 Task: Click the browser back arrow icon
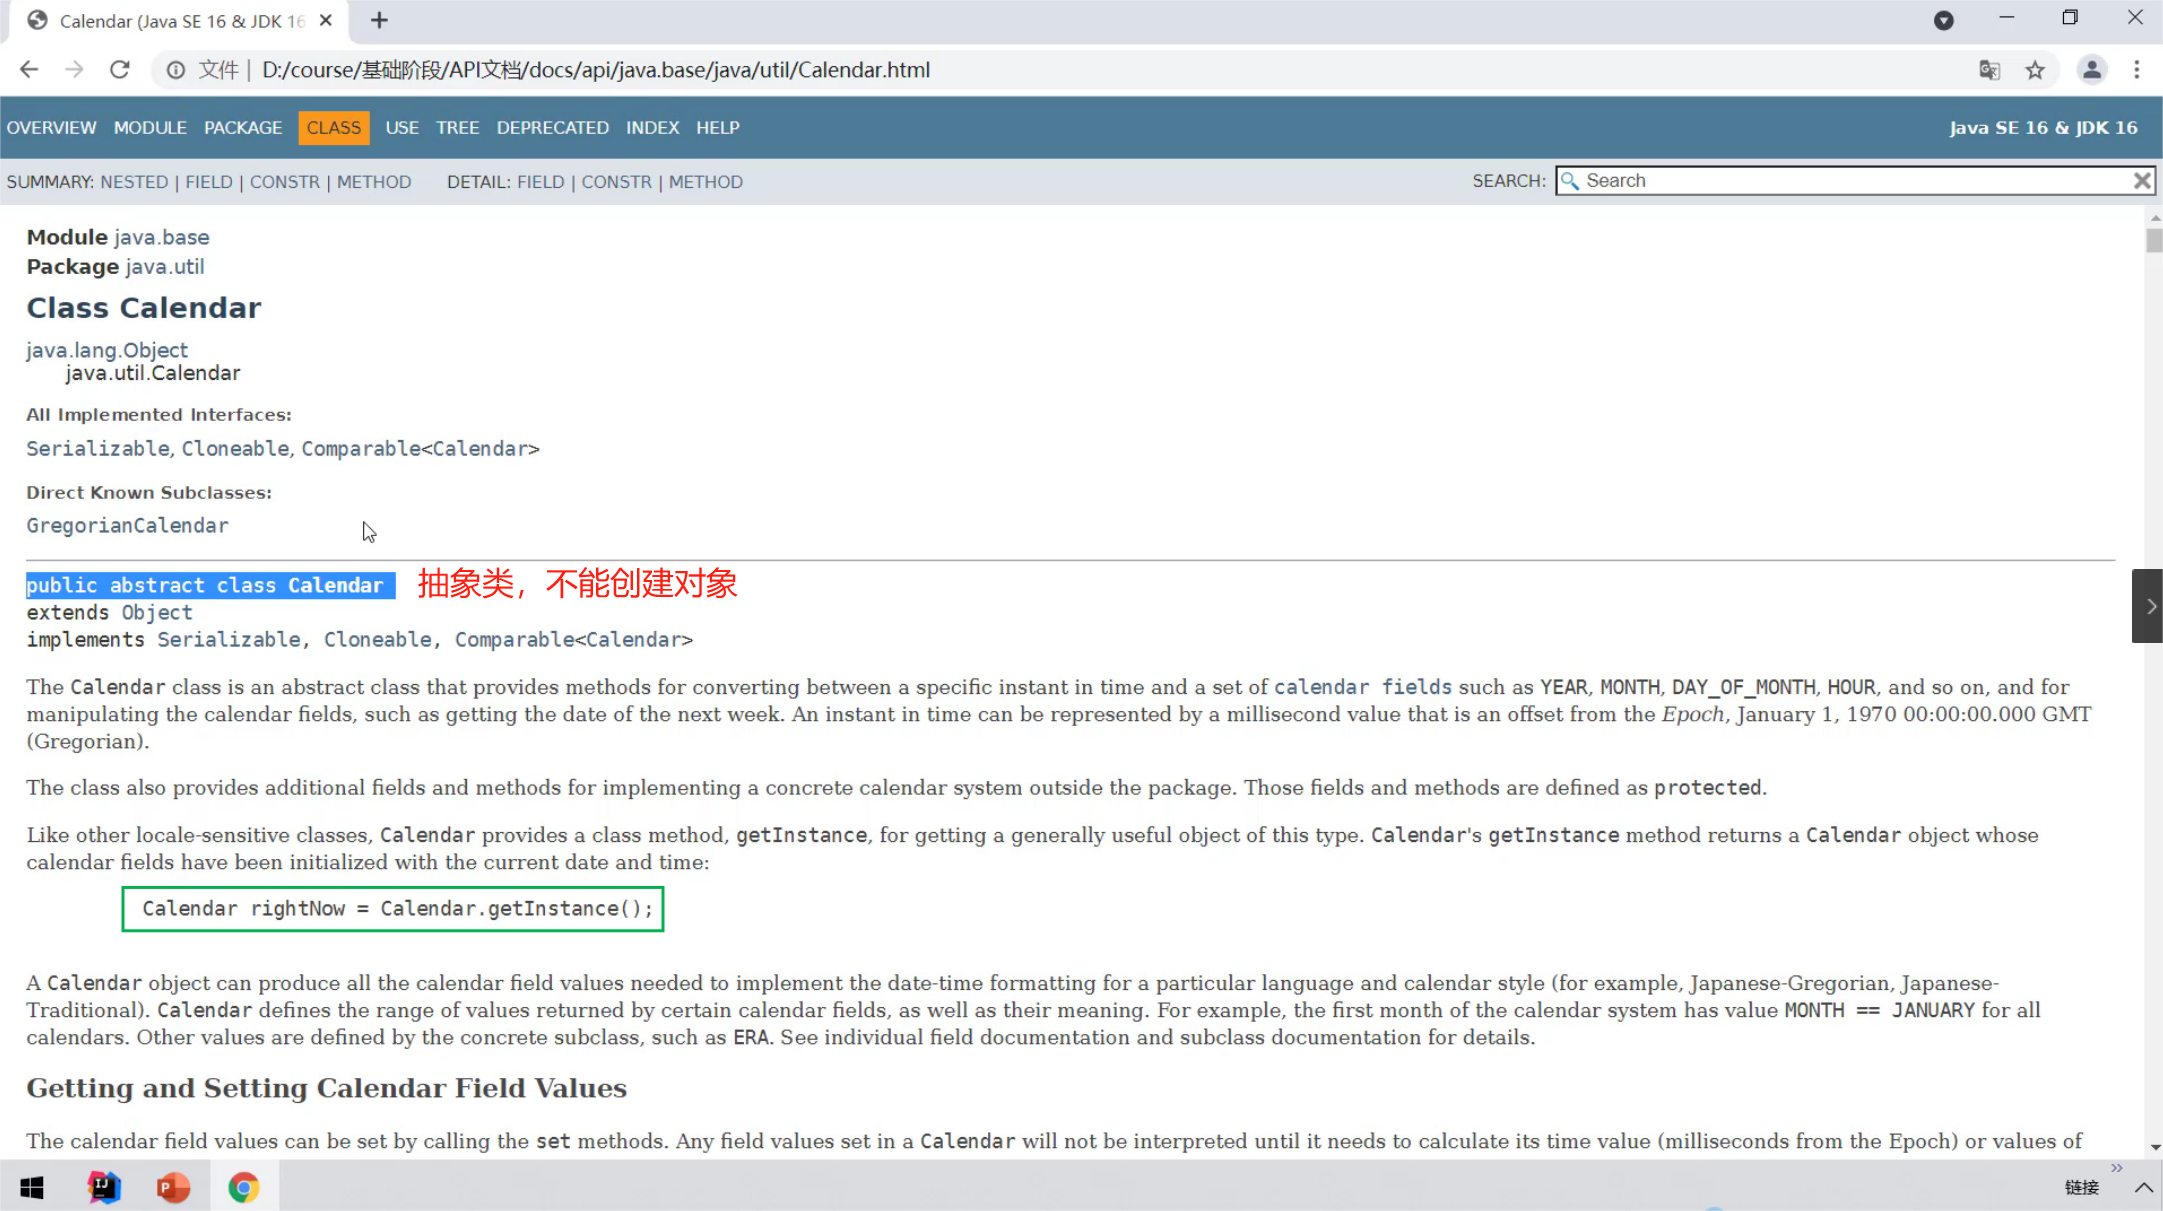[x=29, y=70]
